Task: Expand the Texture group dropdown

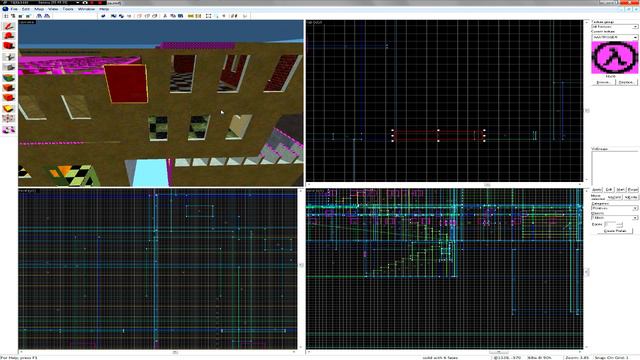Action: (635, 27)
